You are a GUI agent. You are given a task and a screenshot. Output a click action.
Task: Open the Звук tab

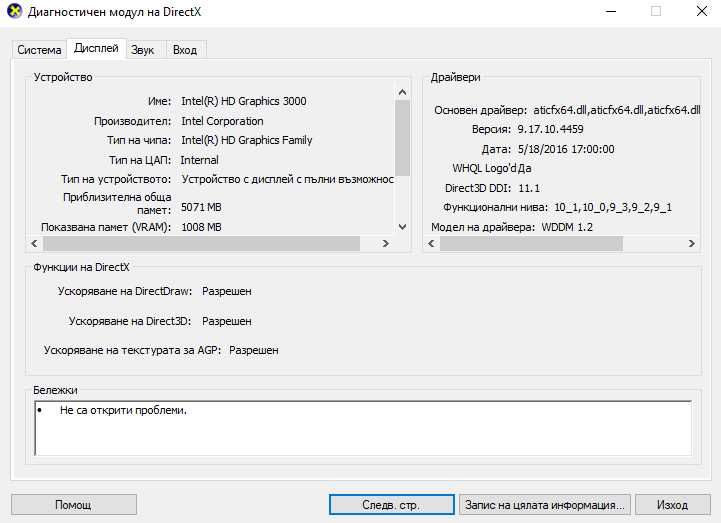coord(143,50)
